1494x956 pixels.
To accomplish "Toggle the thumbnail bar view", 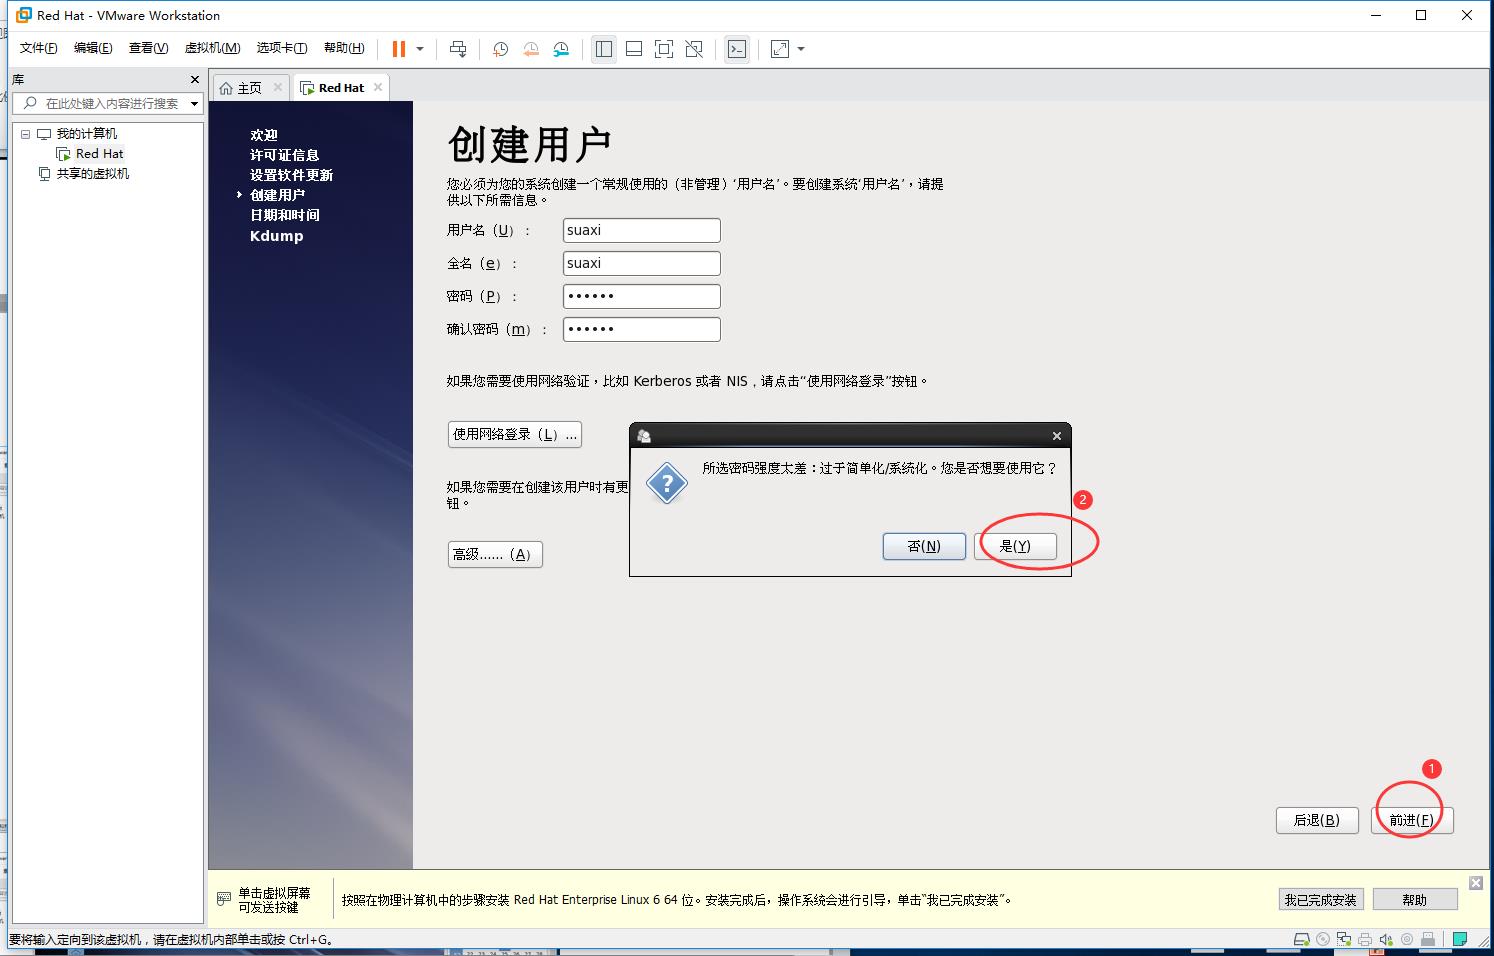I will click(633, 48).
